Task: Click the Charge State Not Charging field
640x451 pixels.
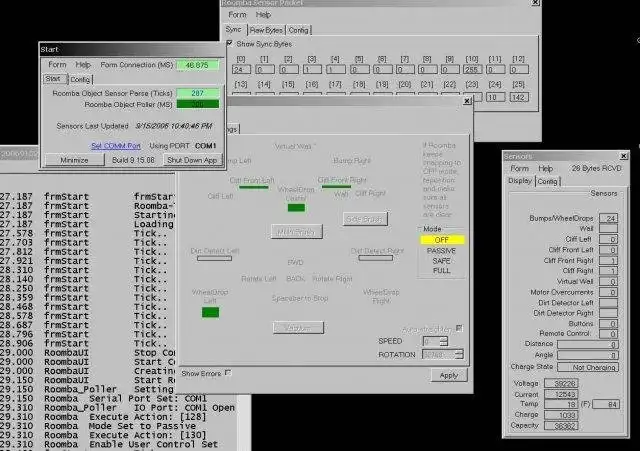Action: click(x=588, y=367)
